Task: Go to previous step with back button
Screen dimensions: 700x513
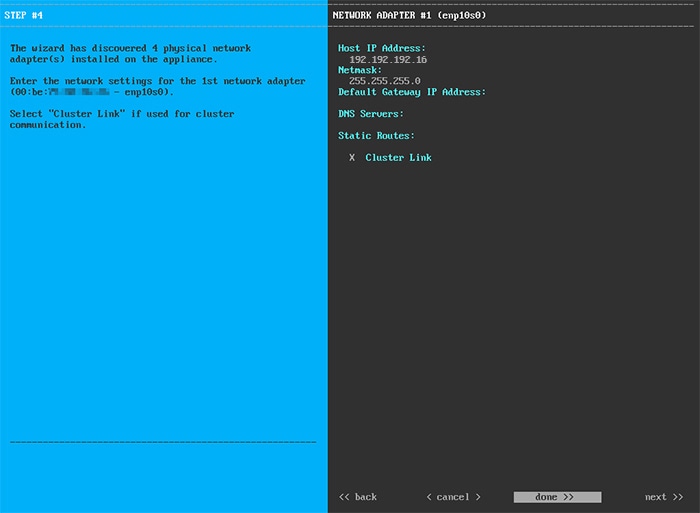Action: 358,497
